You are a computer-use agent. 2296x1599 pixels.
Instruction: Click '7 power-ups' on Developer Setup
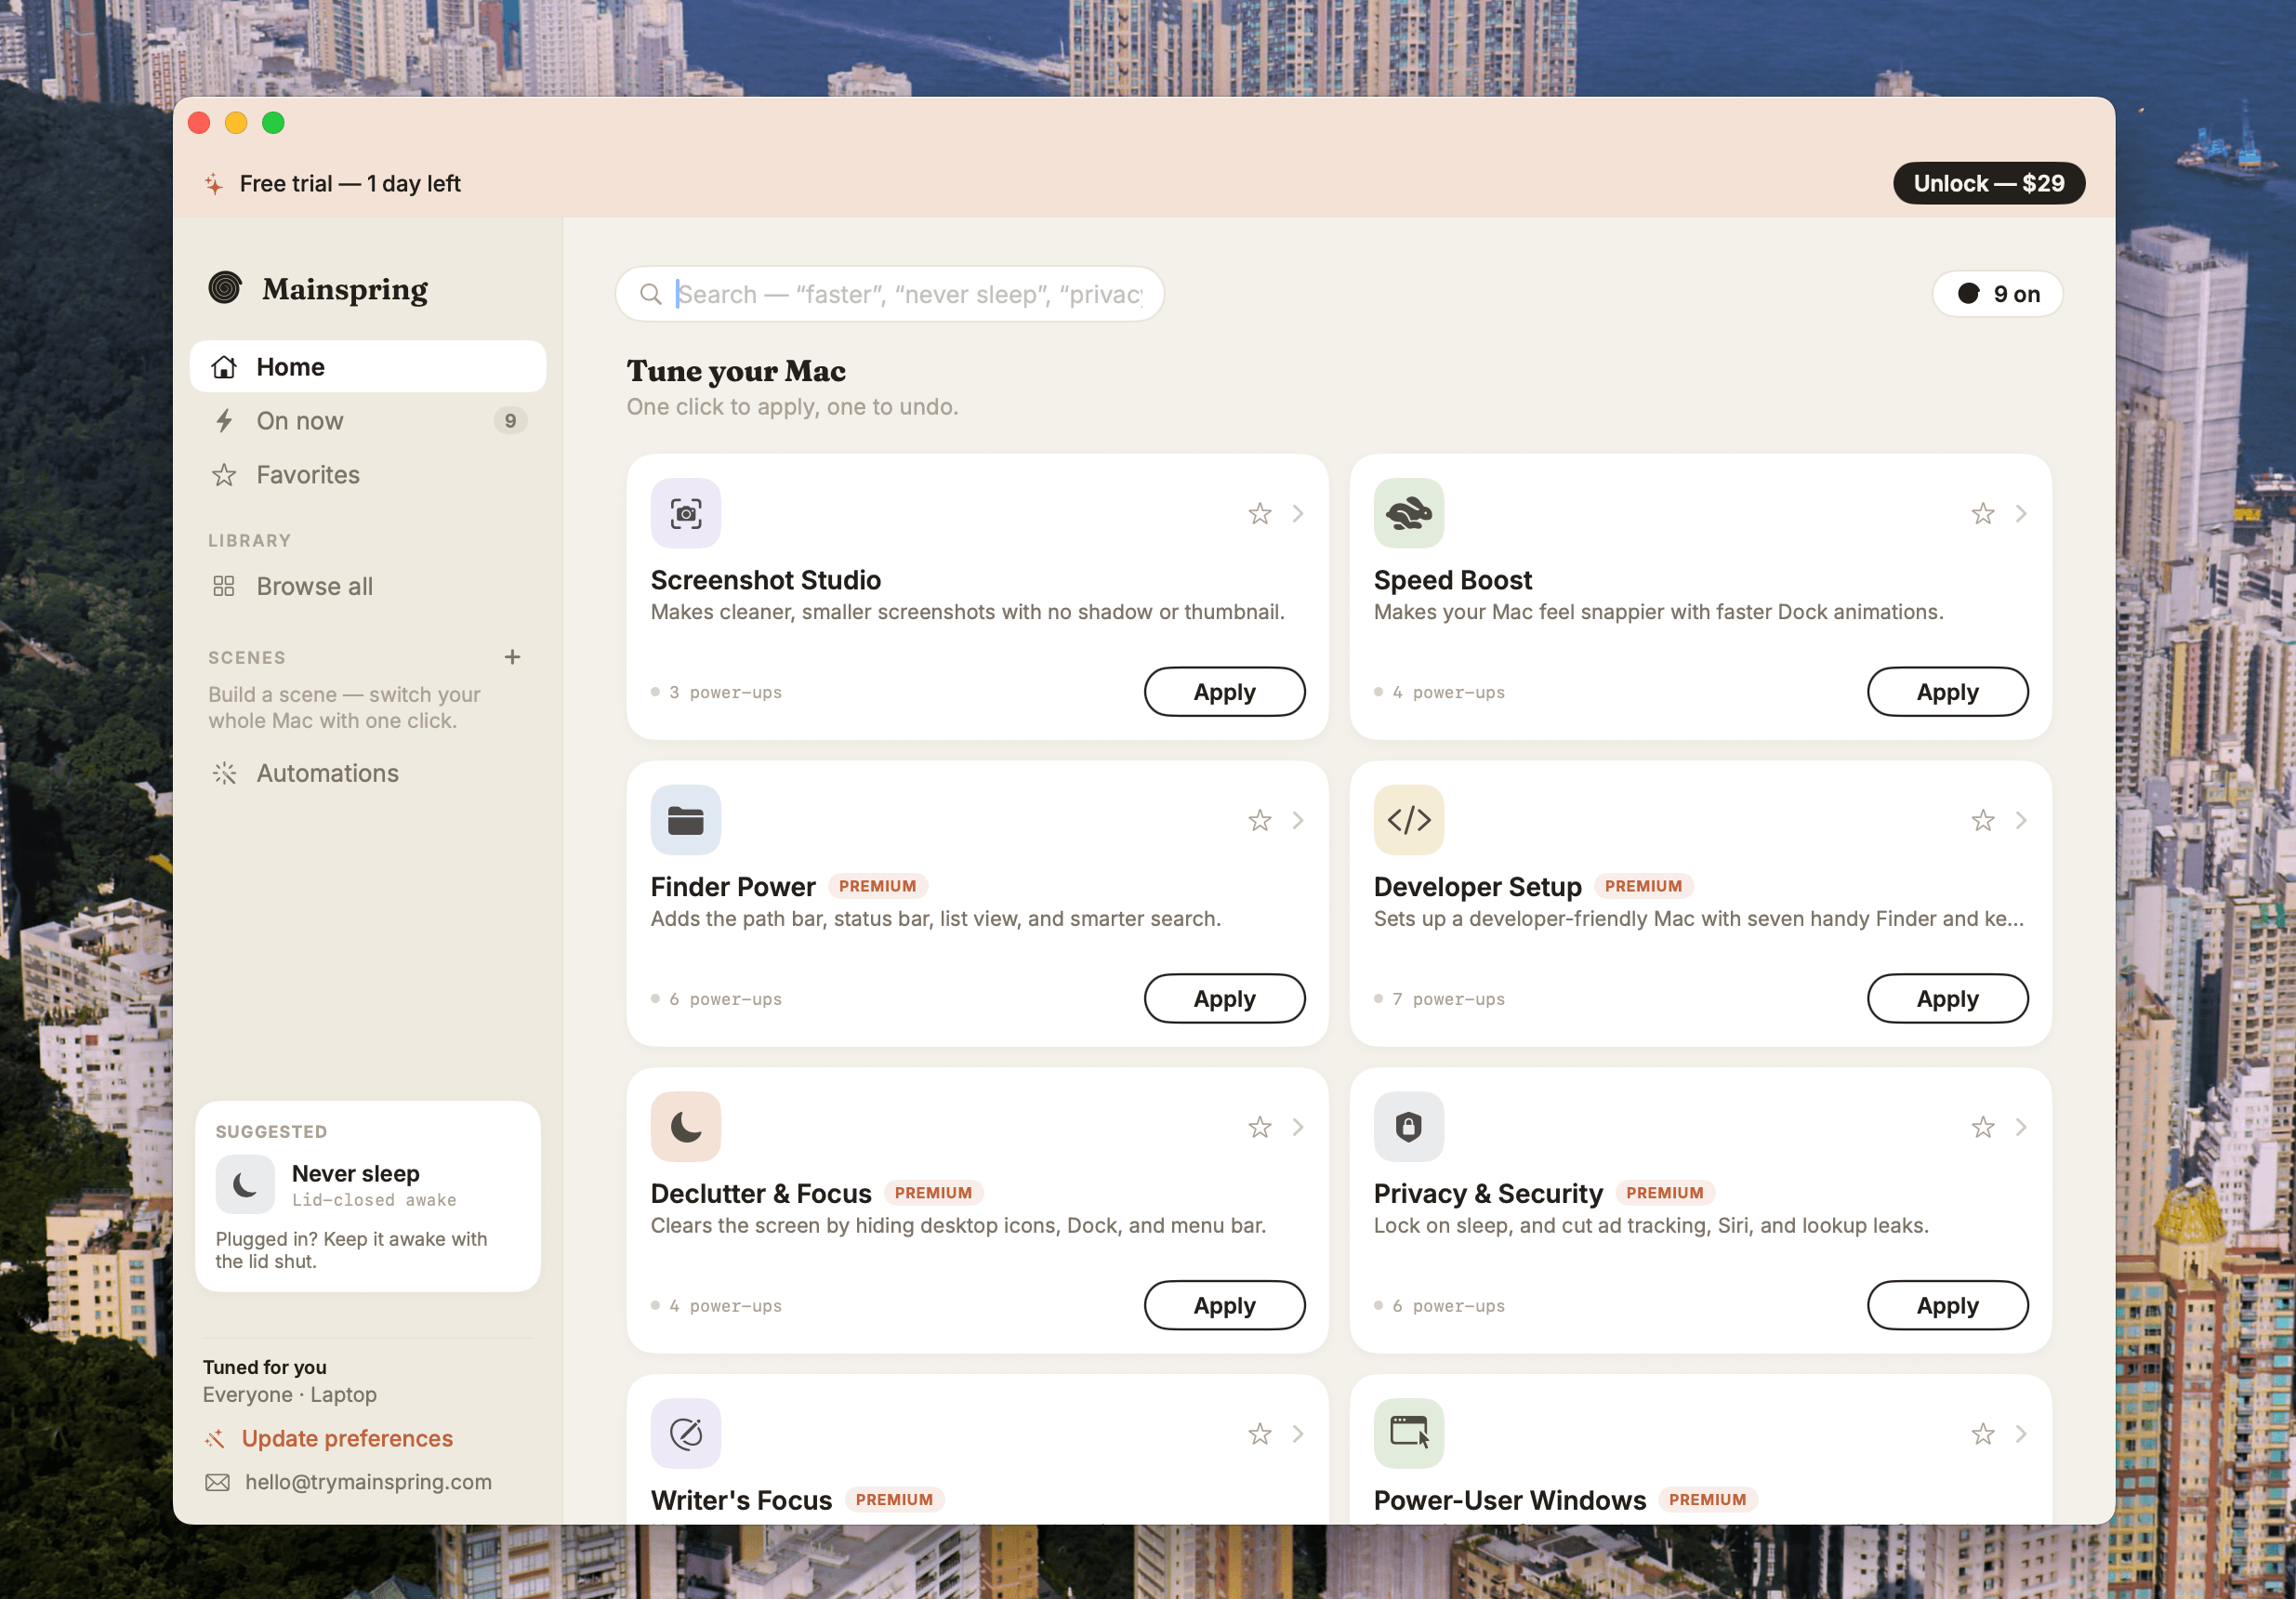click(x=1448, y=999)
